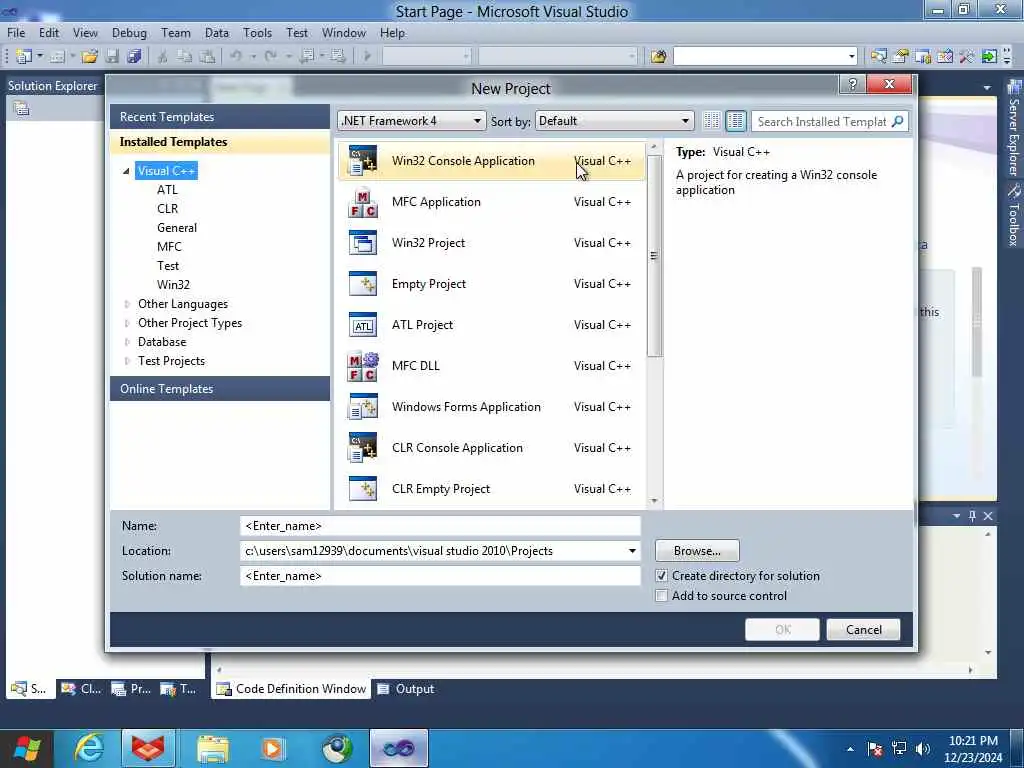The width and height of the screenshot is (1024, 768).
Task: Open the Window menu
Action: coord(344,33)
